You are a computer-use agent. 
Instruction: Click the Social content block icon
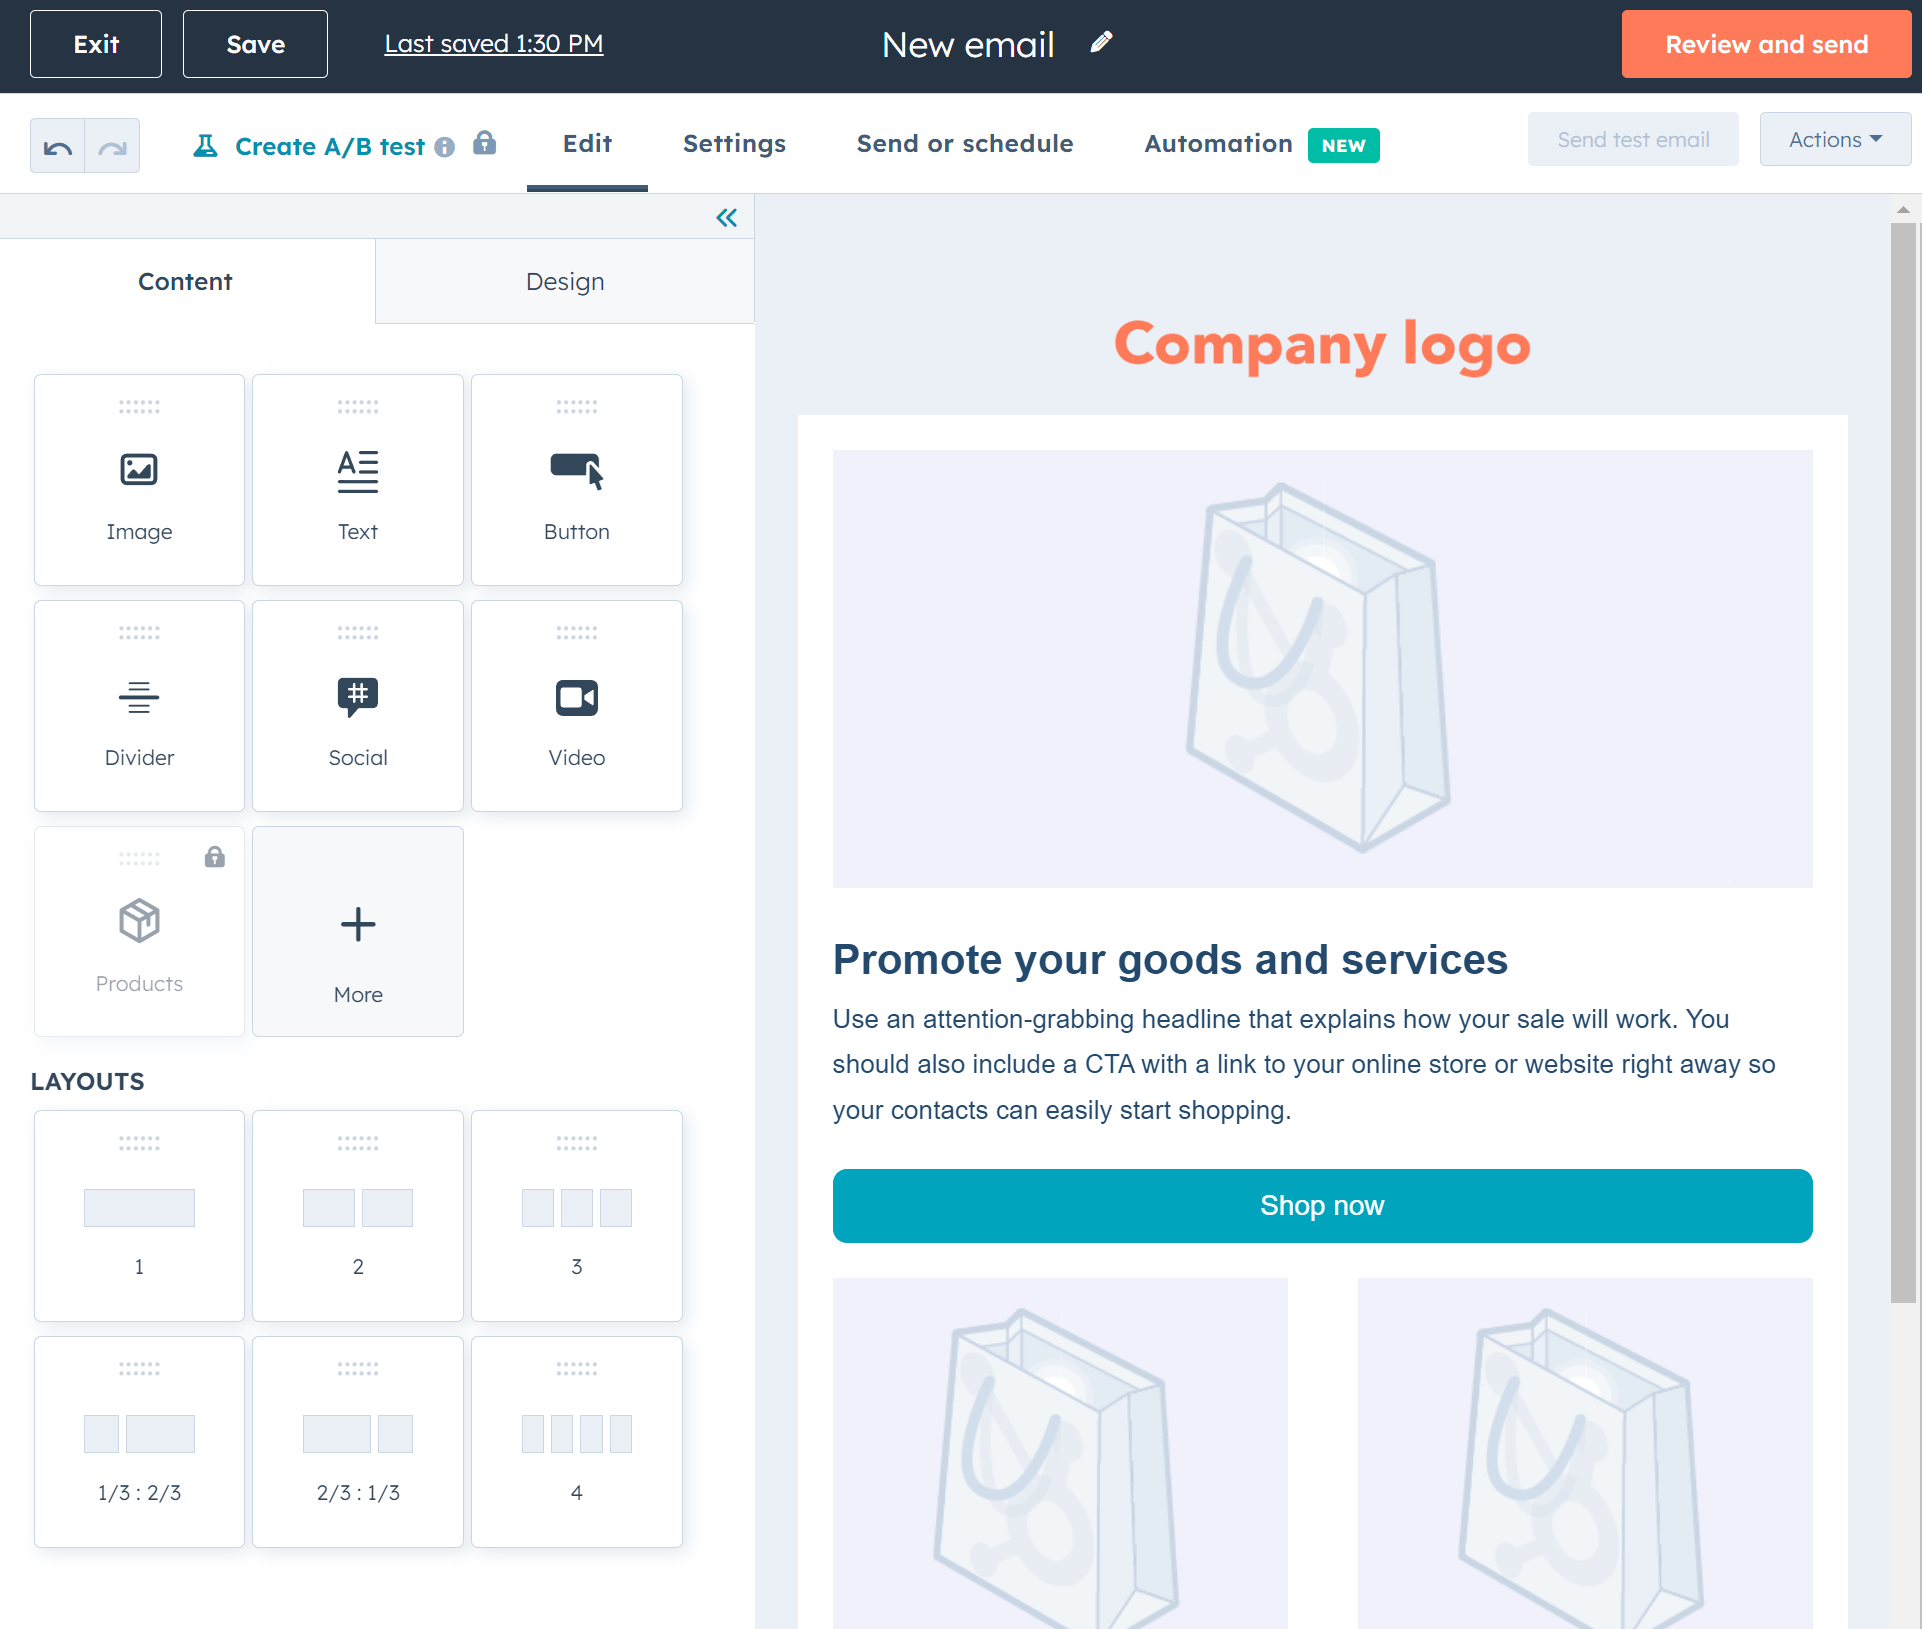pyautogui.click(x=357, y=697)
